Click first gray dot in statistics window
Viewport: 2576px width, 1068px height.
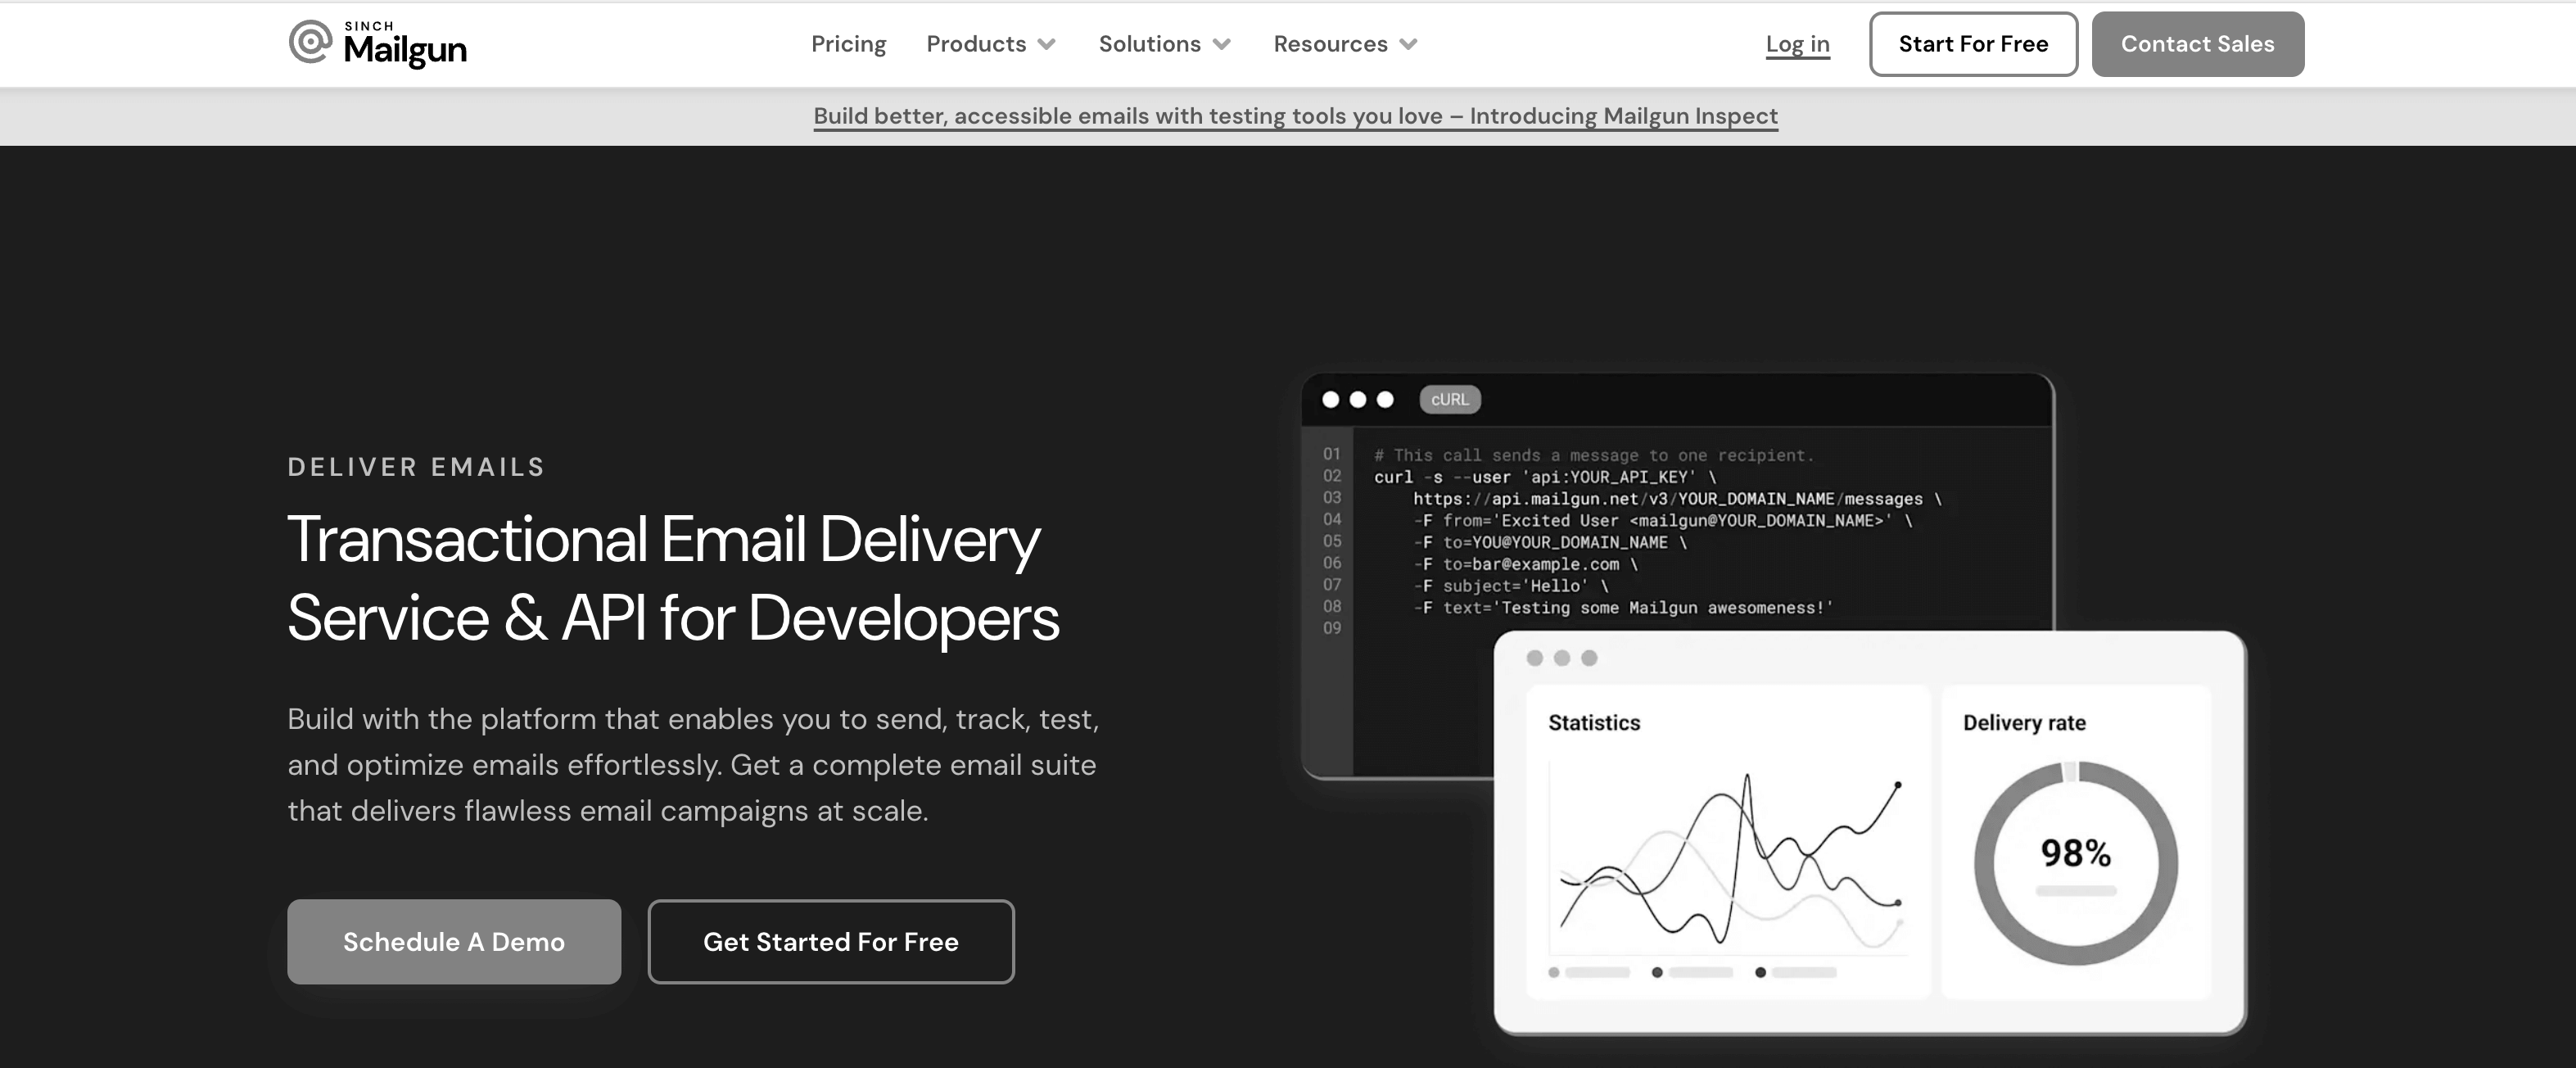pos(1534,657)
